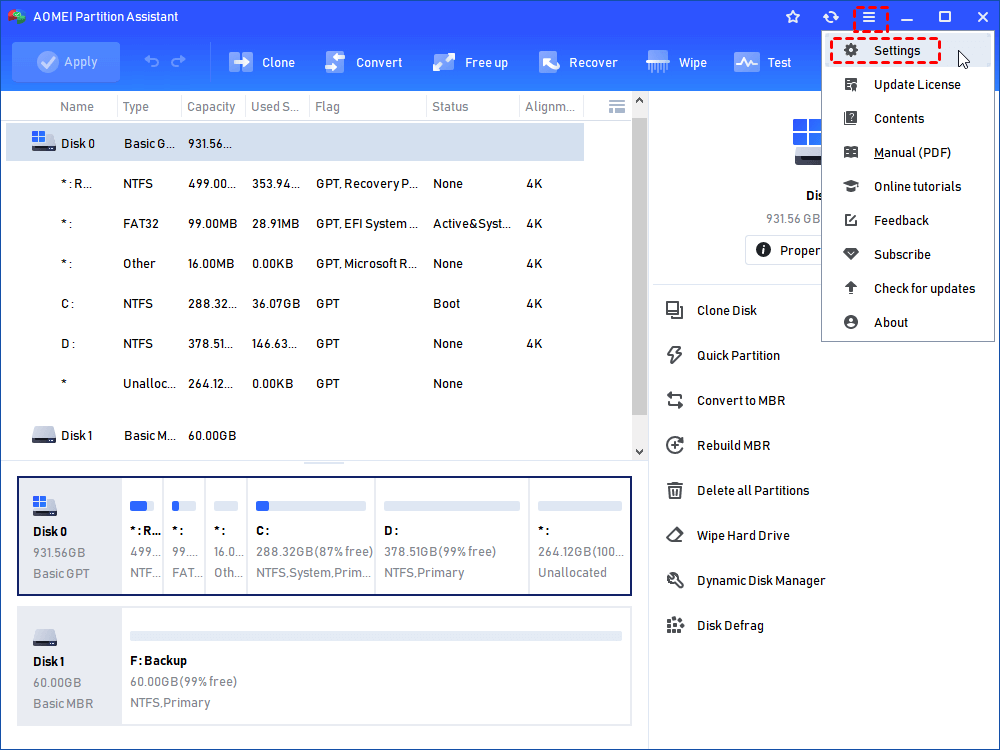Toggle the hamburger menu icon

(x=869, y=17)
